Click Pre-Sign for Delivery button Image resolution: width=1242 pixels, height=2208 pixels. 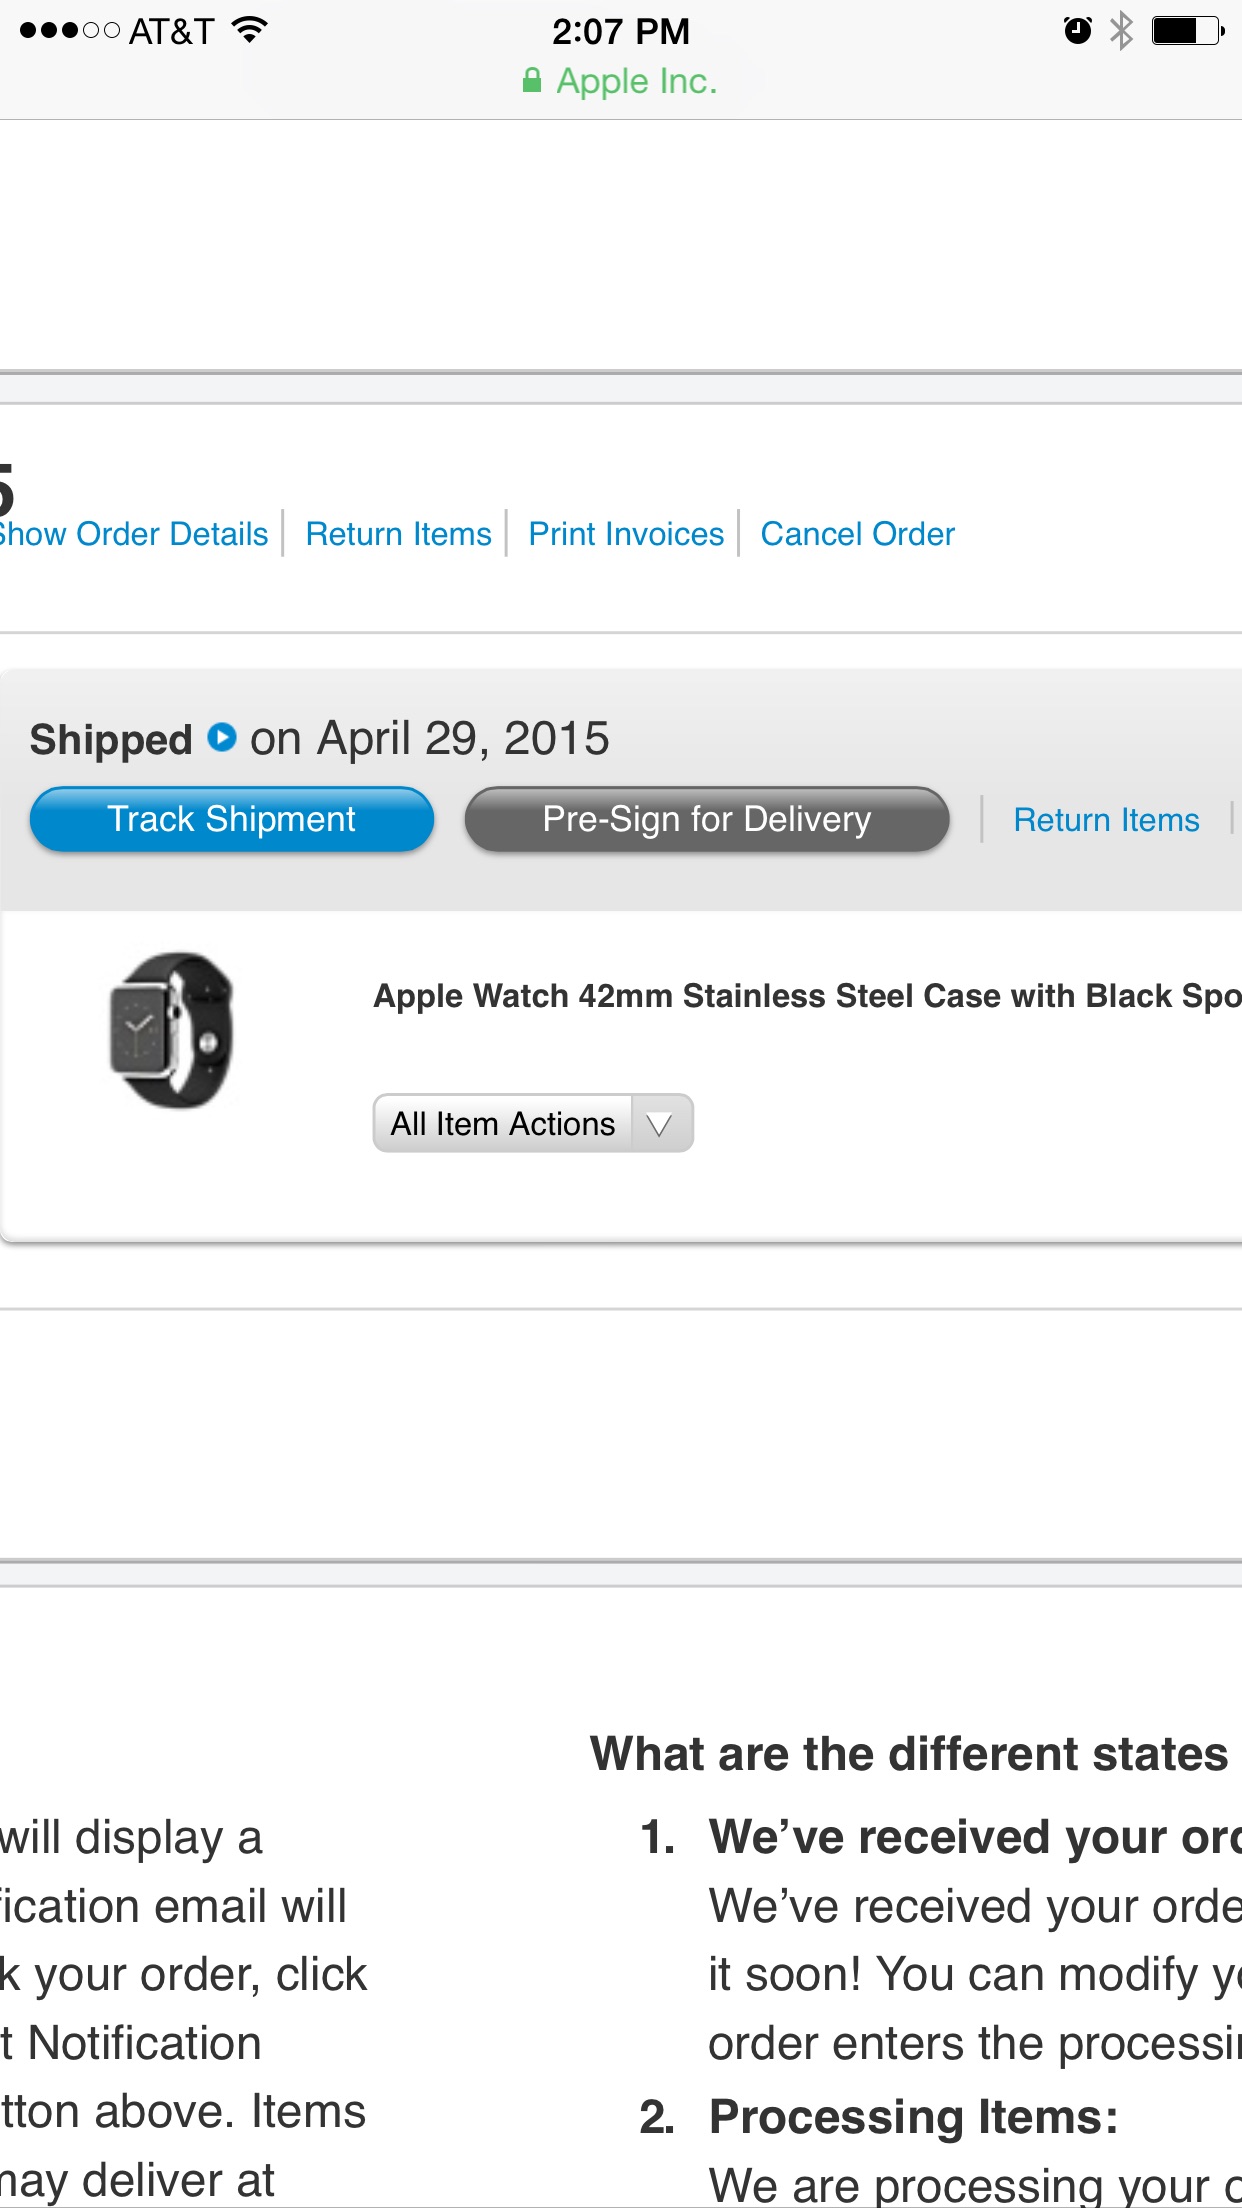point(707,819)
